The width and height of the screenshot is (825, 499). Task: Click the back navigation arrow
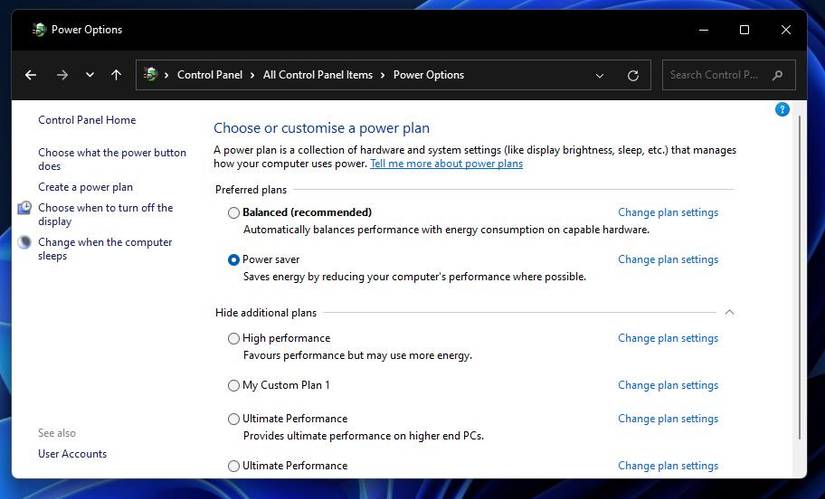tap(31, 75)
